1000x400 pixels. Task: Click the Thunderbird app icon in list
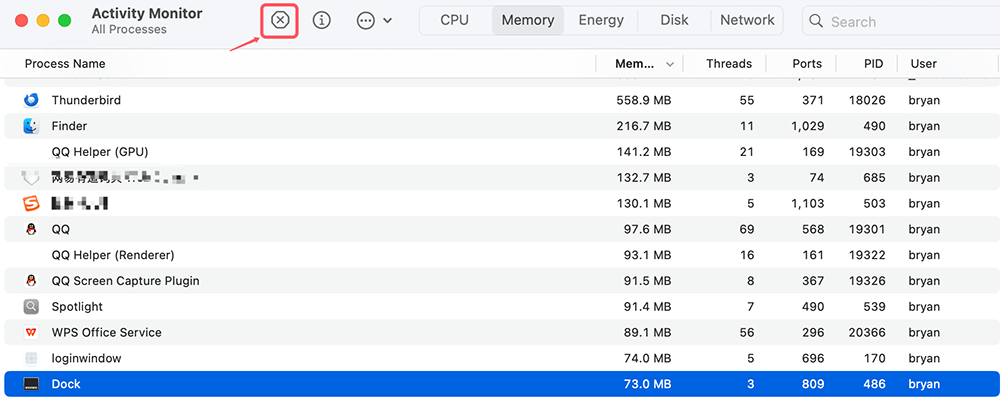coord(31,100)
